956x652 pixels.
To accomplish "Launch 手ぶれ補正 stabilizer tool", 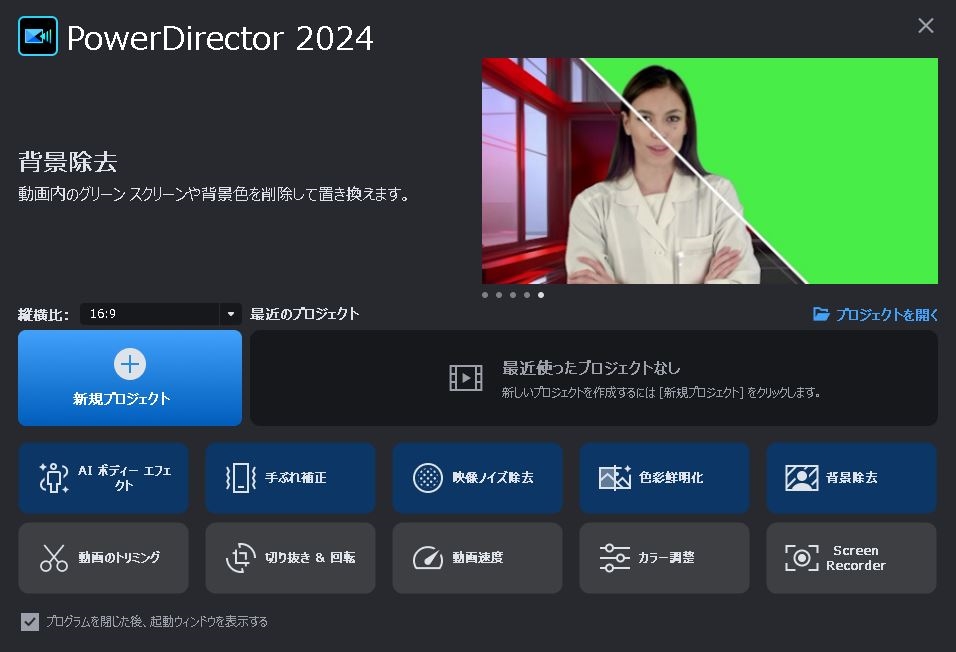I will pos(290,478).
